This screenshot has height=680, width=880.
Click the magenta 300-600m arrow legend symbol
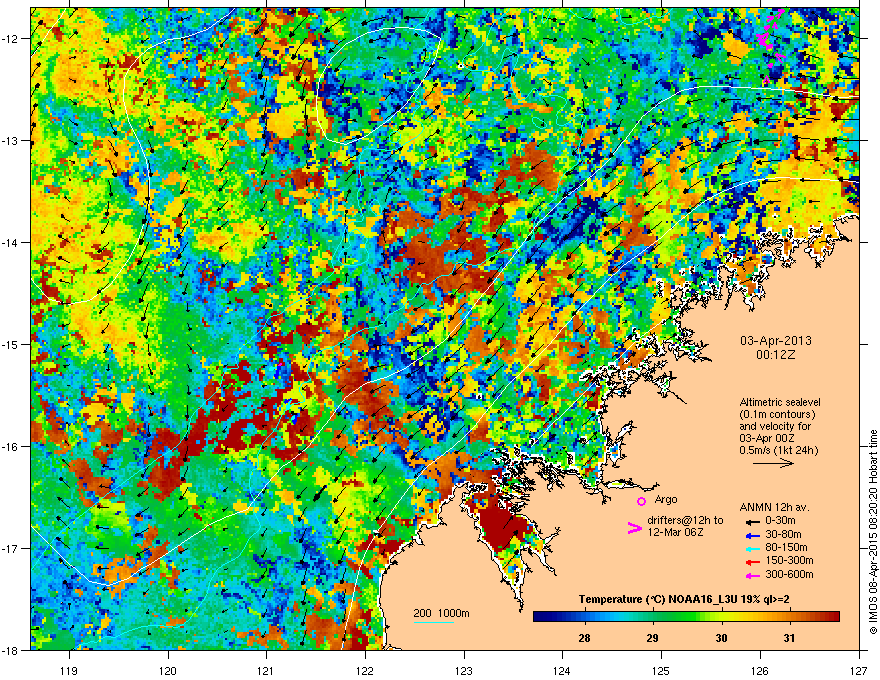click(753, 575)
